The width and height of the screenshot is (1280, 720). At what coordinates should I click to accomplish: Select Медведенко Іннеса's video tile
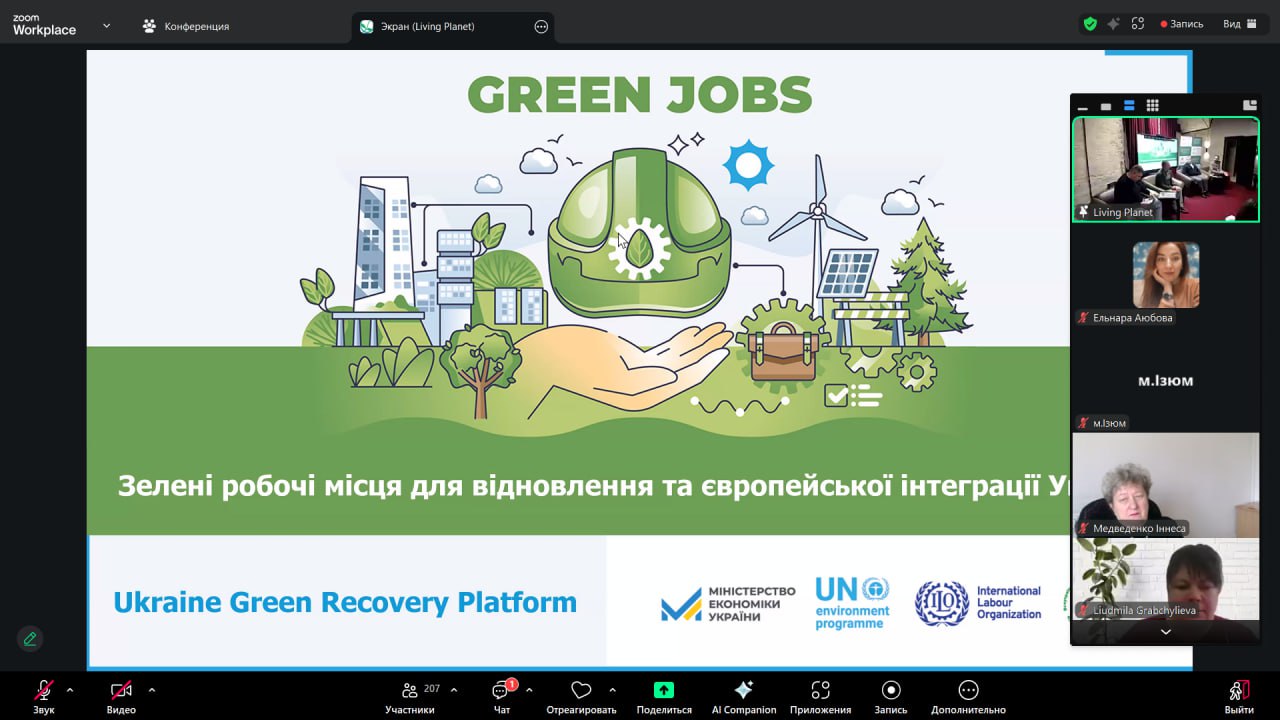1166,484
